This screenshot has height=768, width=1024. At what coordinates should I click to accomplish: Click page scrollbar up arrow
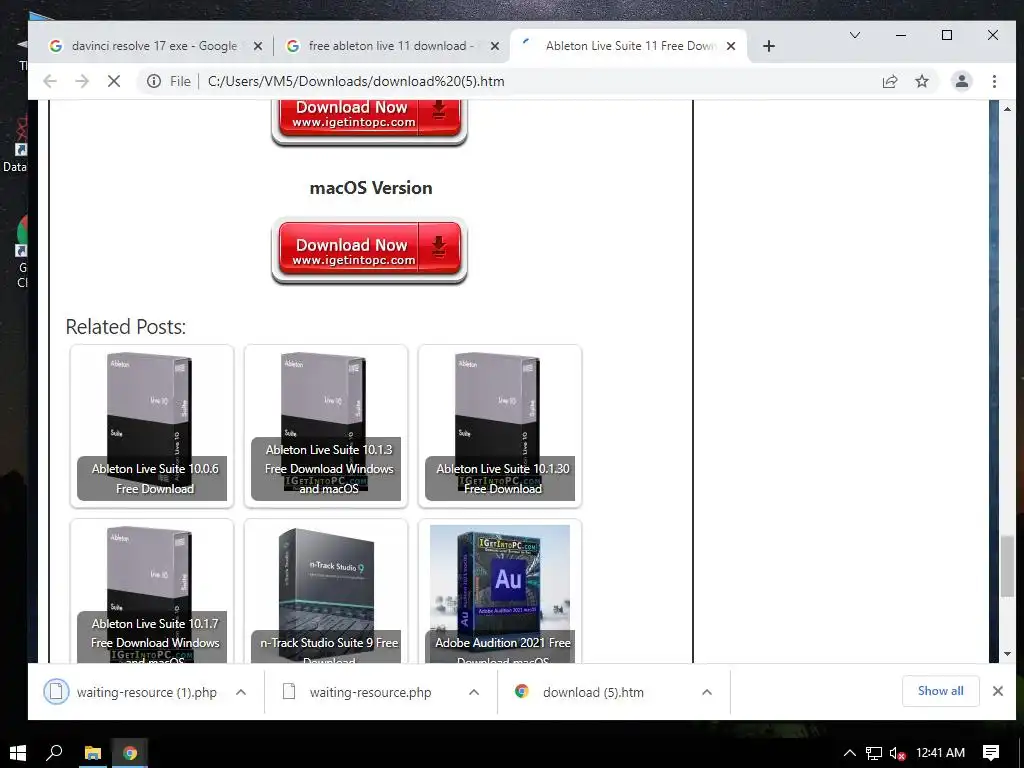[1007, 109]
